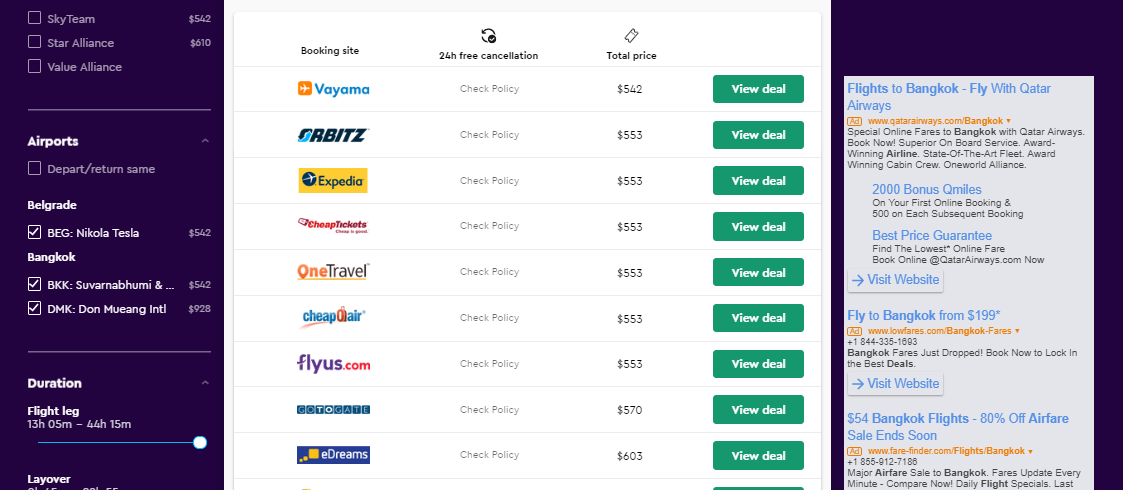Collapse the Duration filter section
The width and height of the screenshot is (1123, 490).
click(205, 383)
